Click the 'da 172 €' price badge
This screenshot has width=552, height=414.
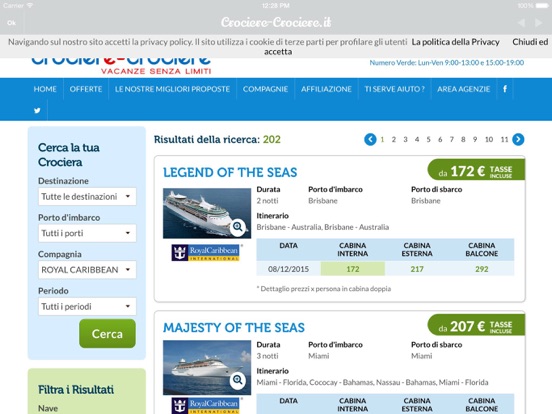click(476, 170)
